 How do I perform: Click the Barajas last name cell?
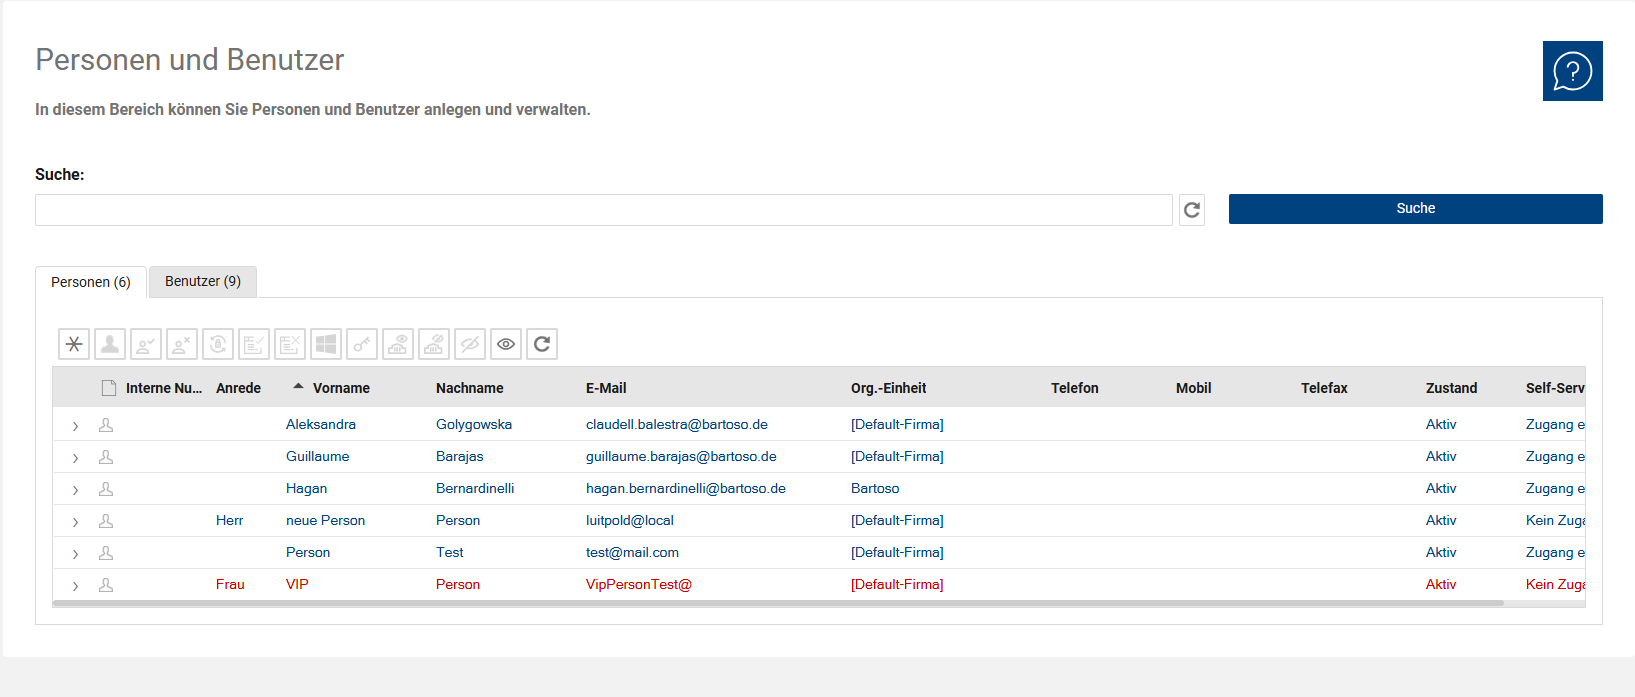tap(459, 456)
